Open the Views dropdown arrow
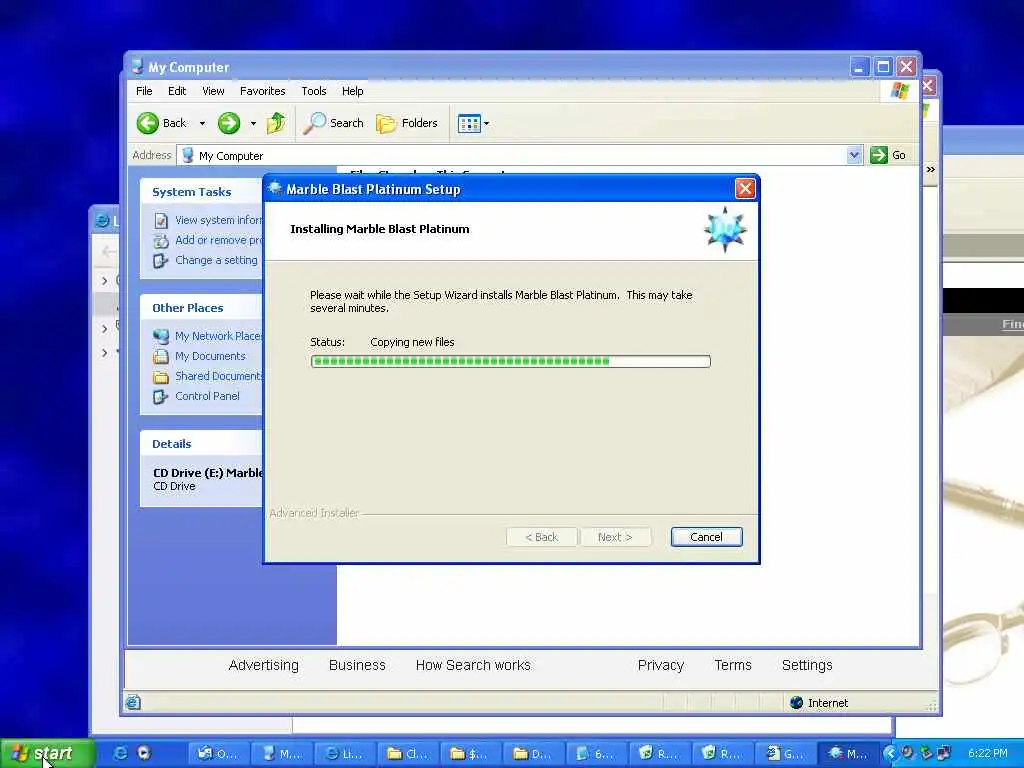 (487, 123)
